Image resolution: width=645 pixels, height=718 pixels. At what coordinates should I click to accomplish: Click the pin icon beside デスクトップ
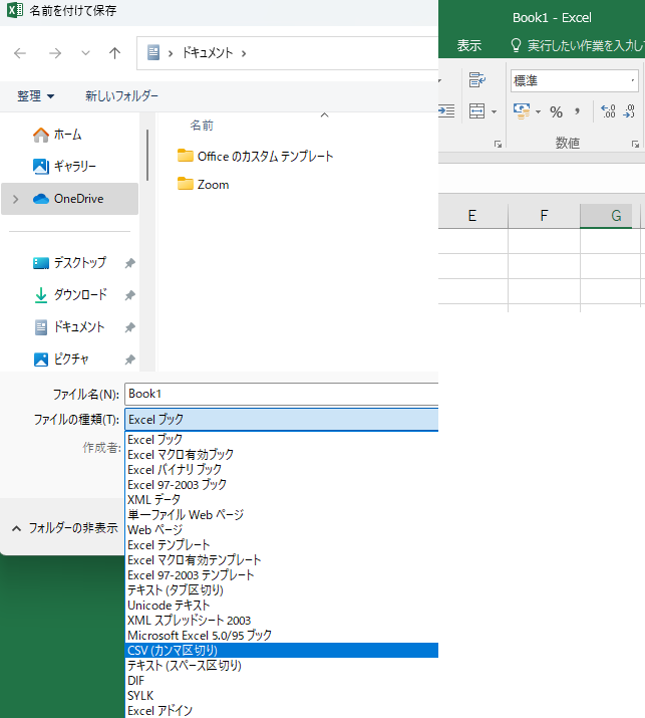[130, 263]
